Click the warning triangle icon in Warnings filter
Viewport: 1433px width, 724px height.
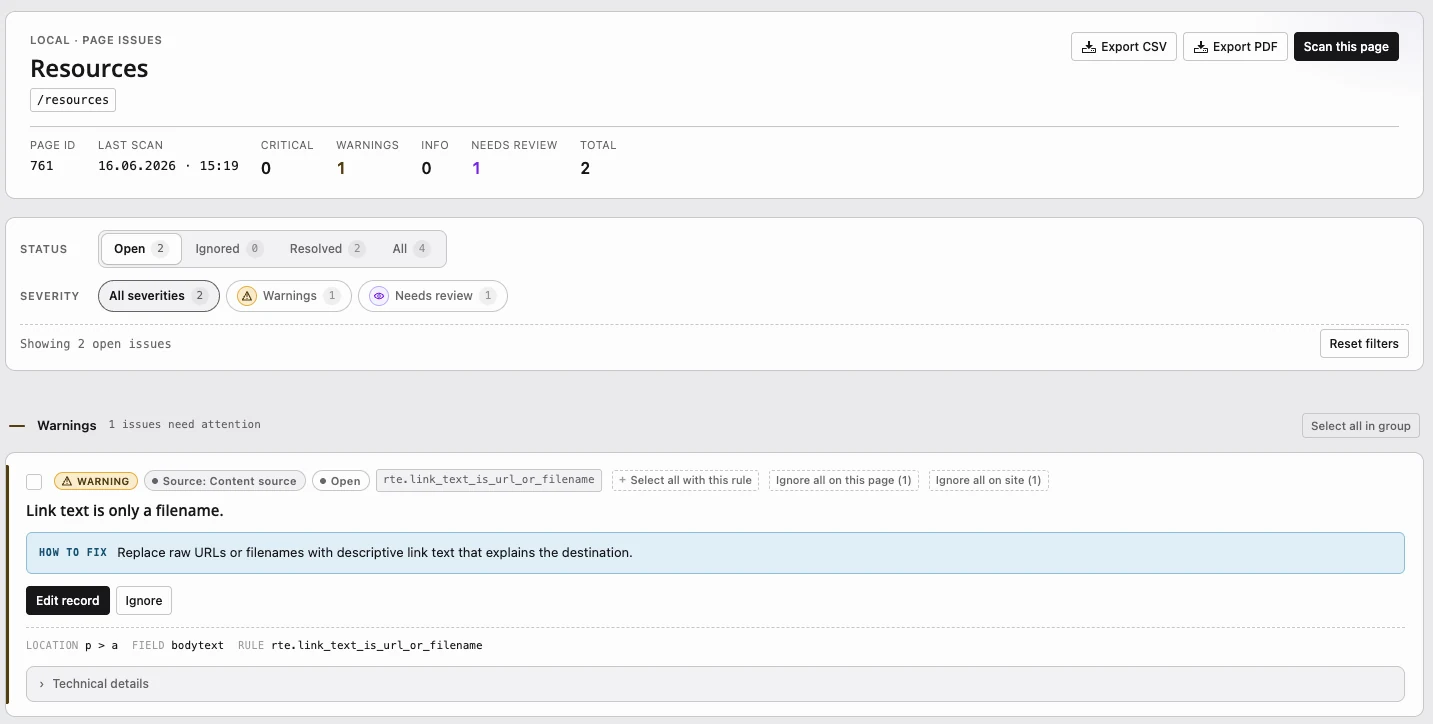click(x=247, y=296)
